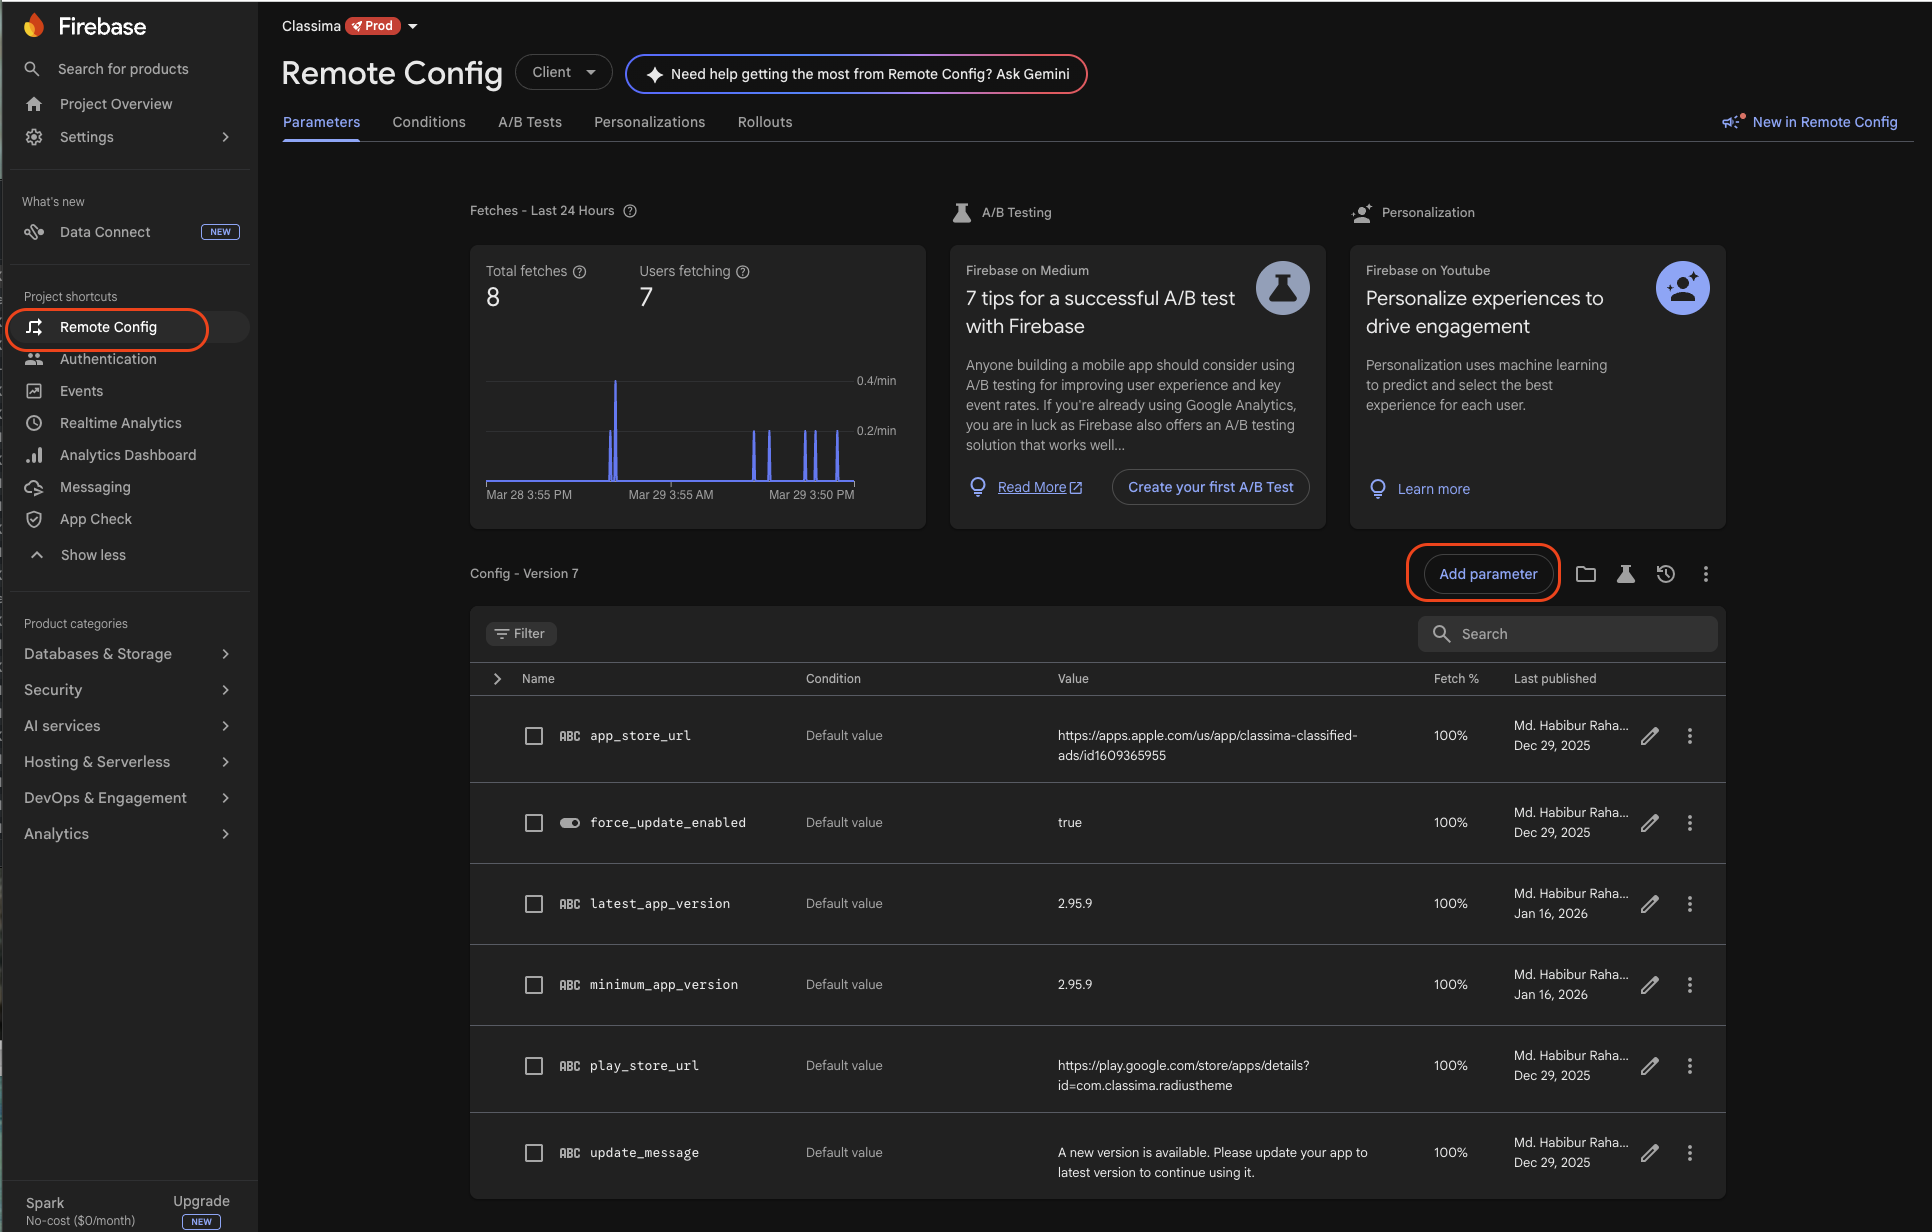Switch to the A/B Tests tab
Screen dimensions: 1932x1232
(530, 122)
